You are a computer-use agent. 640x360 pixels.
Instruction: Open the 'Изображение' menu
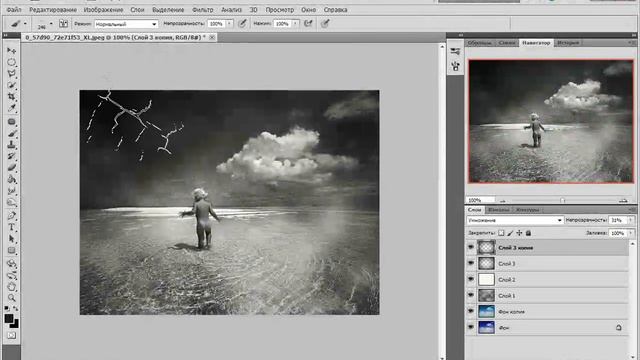click(x=103, y=9)
